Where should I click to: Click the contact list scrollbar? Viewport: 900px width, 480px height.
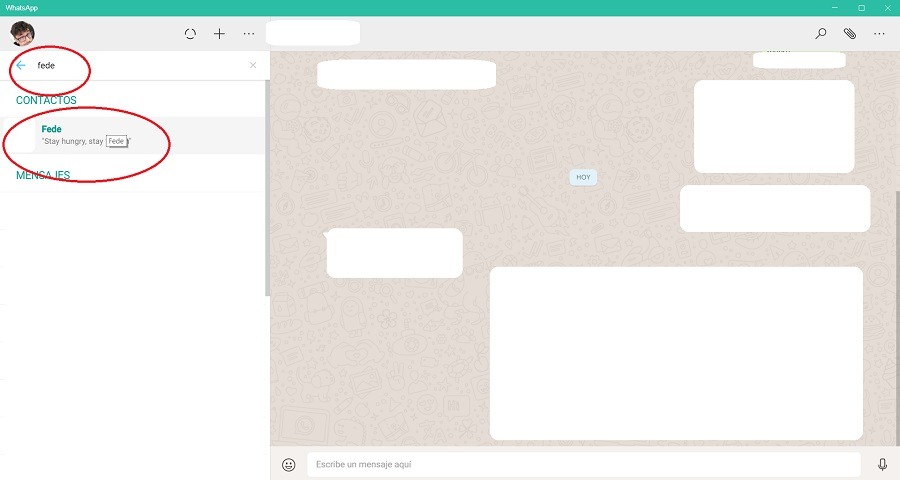coord(266,190)
